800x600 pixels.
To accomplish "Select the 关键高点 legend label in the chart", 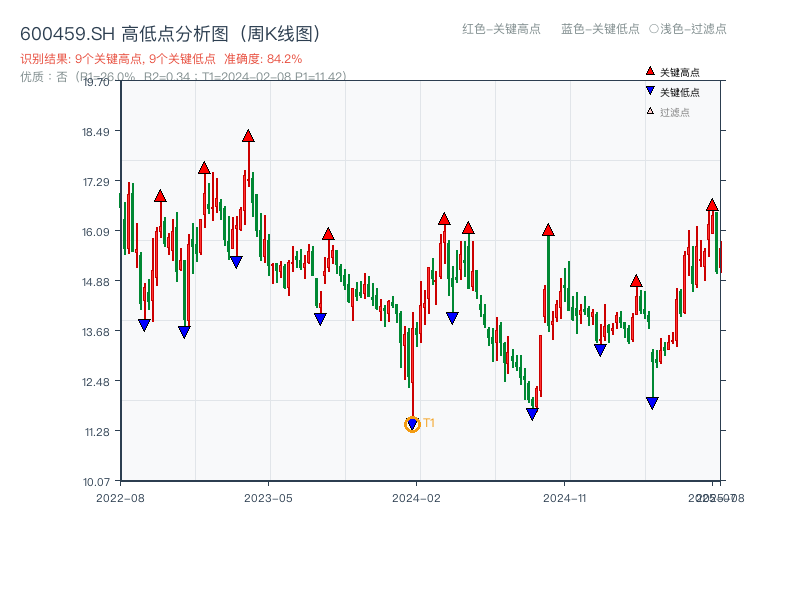I will click(x=680, y=72).
